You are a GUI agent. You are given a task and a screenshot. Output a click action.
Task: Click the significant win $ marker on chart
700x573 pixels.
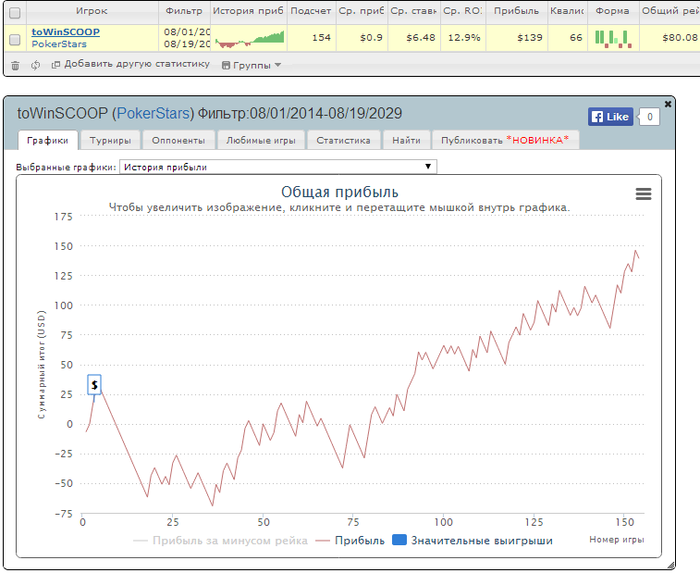94,385
